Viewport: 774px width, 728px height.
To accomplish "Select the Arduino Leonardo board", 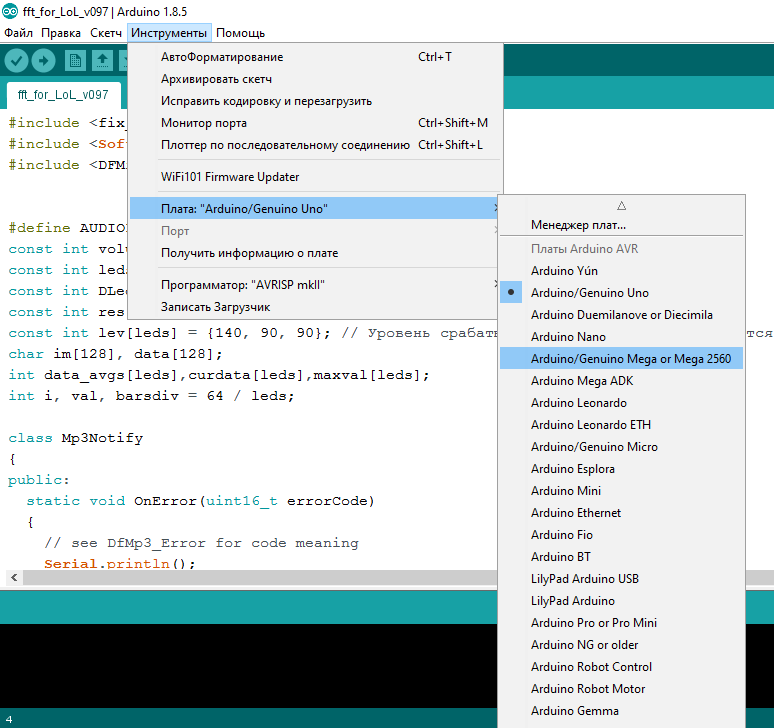I will pos(579,403).
